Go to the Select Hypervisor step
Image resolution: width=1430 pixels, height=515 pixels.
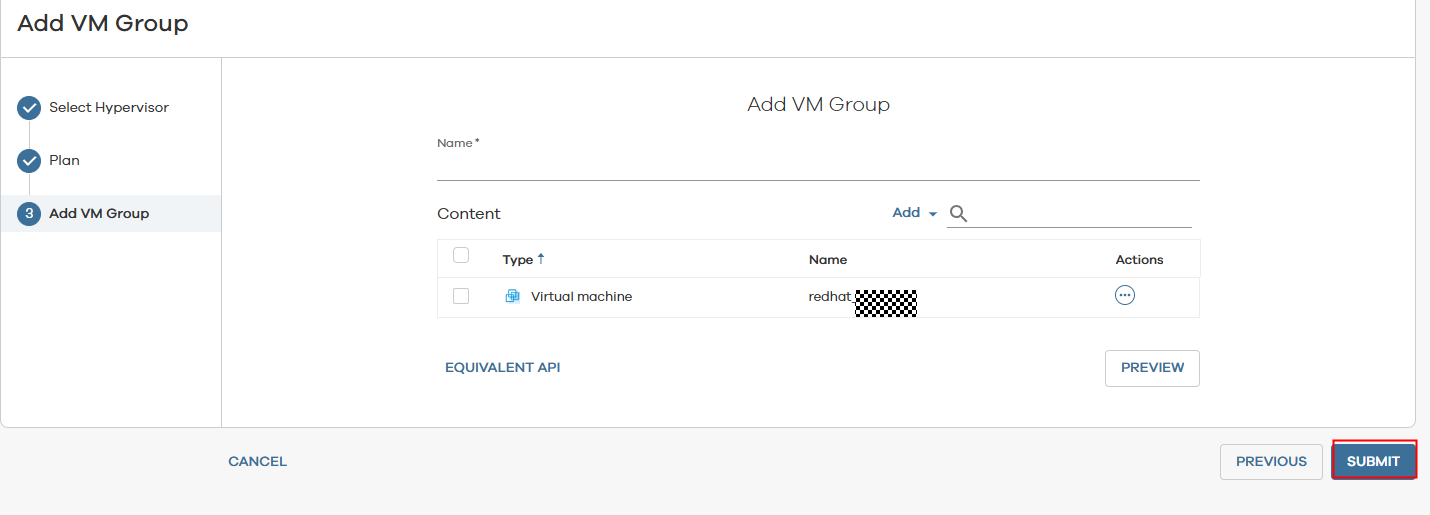[x=109, y=108]
